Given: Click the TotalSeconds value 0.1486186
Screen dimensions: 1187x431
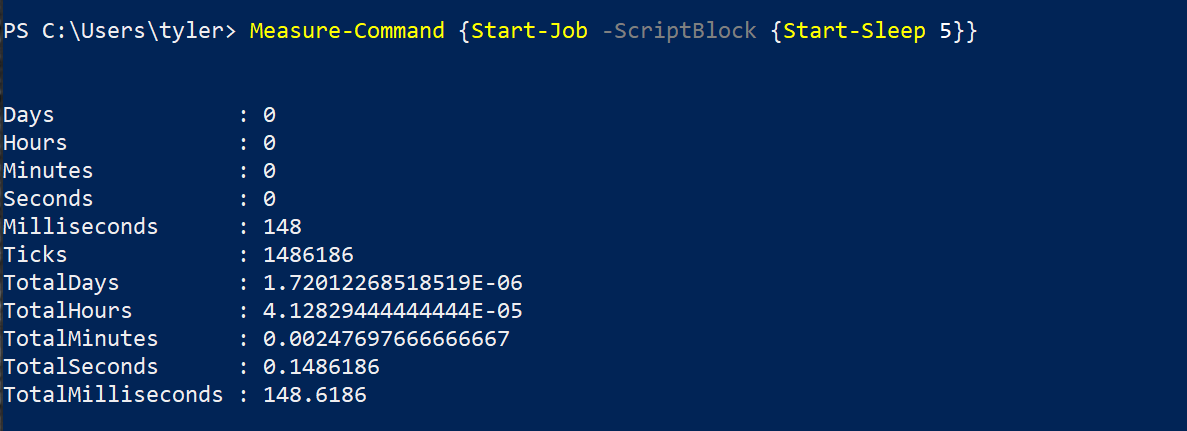Looking at the screenshot, I should (x=321, y=367).
